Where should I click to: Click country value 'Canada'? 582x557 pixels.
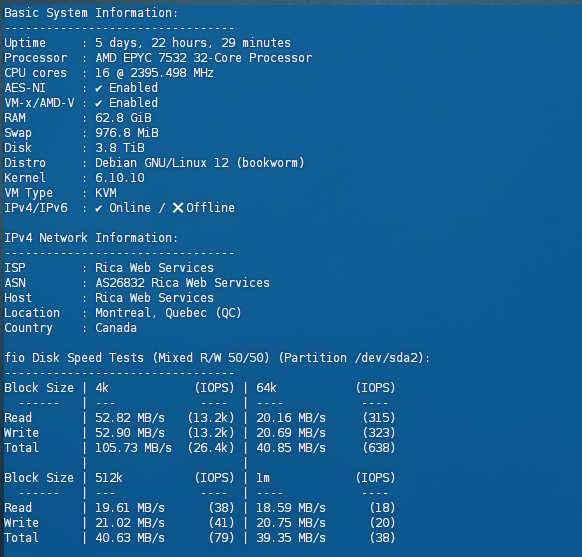click(x=116, y=328)
